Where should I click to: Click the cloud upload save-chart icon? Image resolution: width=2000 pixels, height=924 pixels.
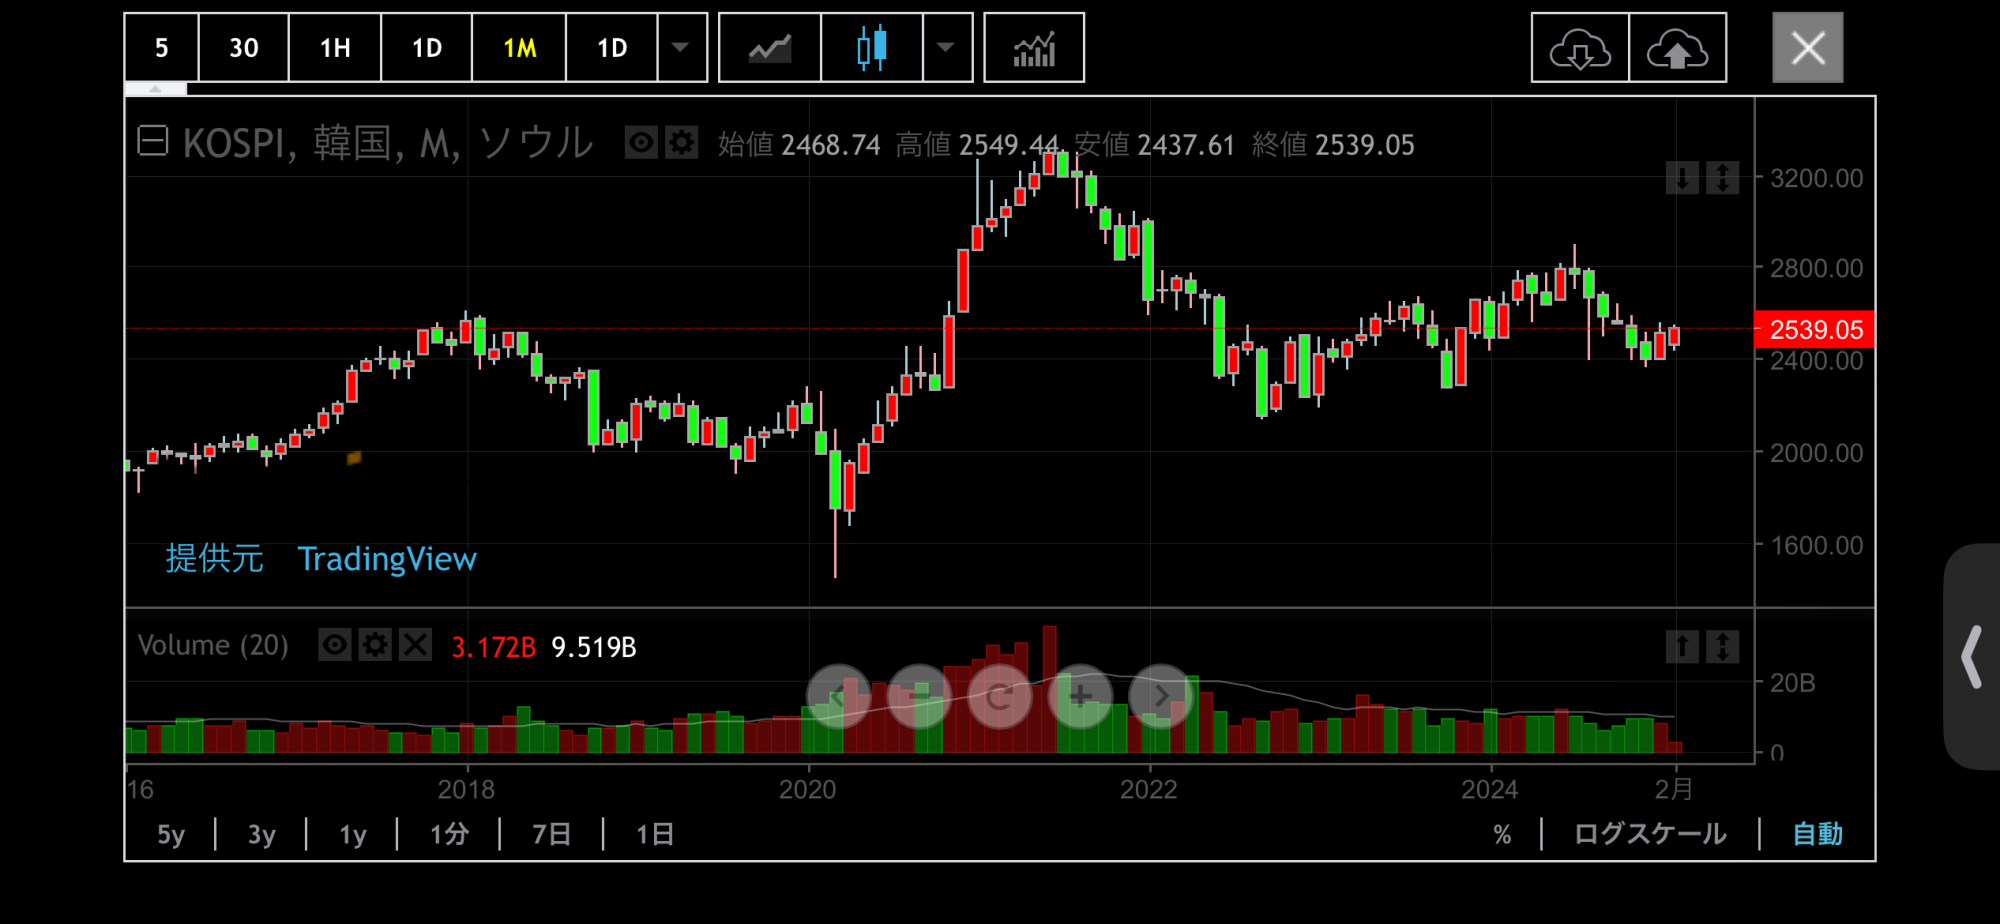1677,48
